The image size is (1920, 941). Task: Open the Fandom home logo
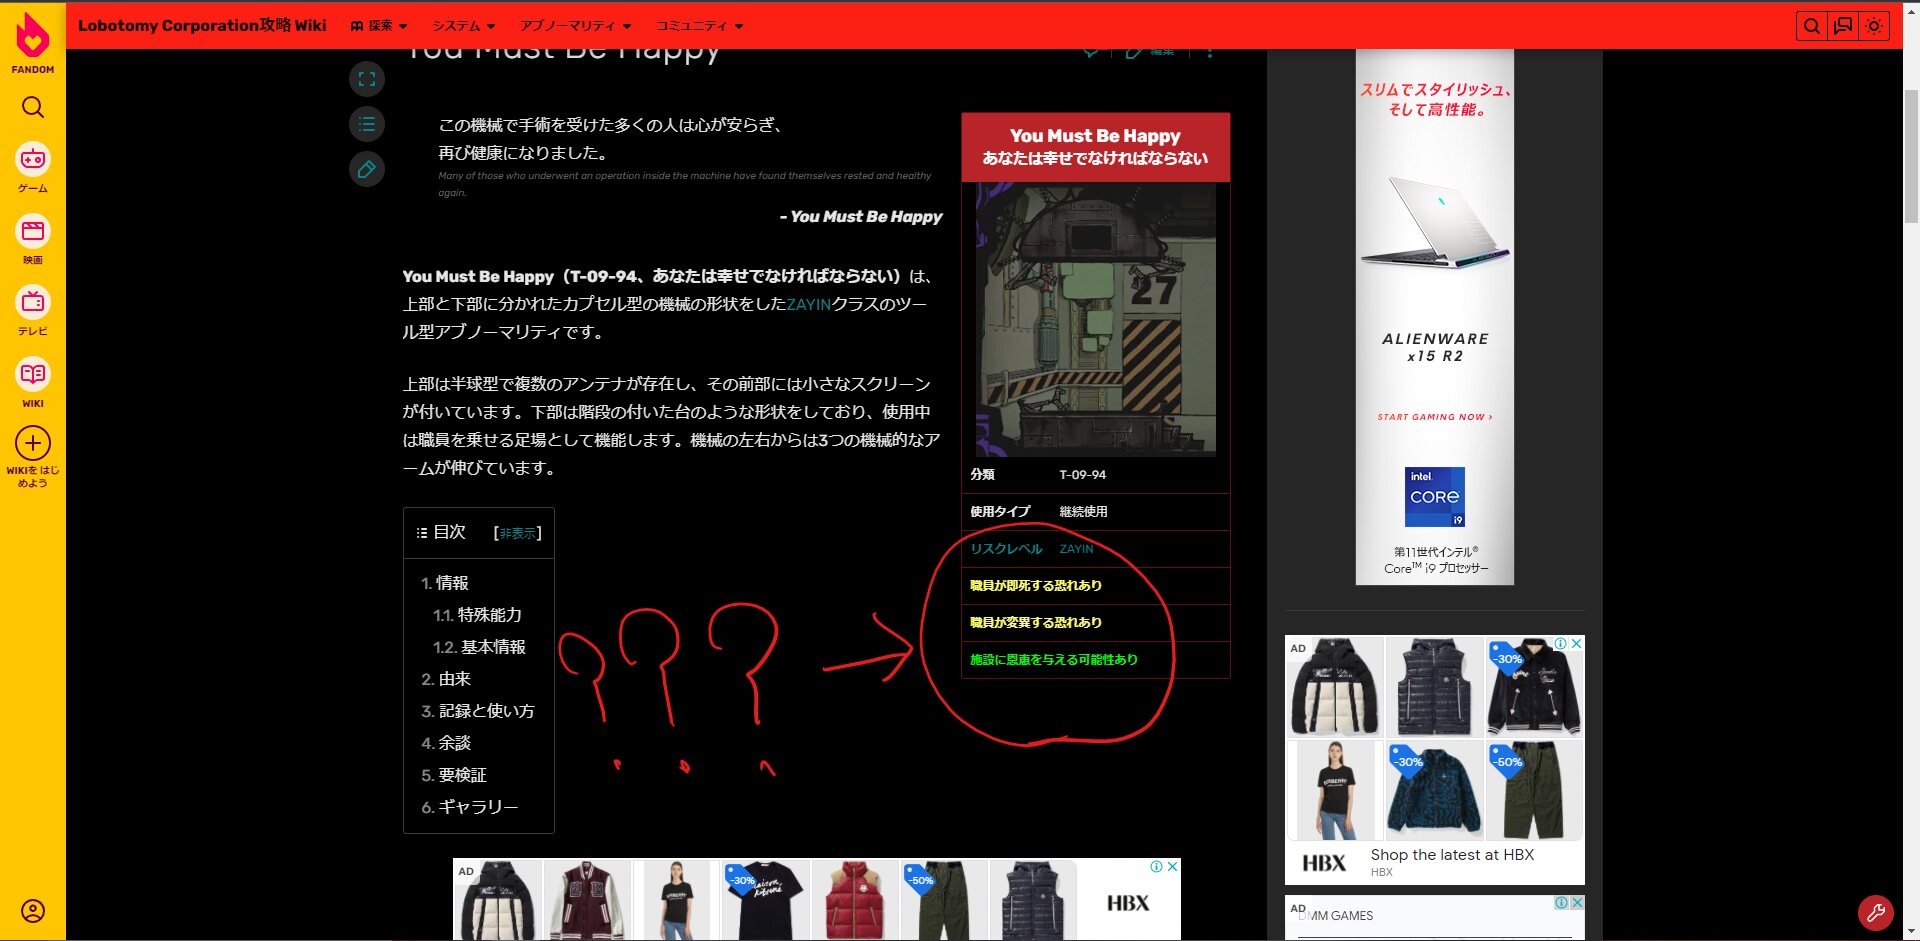[33, 42]
